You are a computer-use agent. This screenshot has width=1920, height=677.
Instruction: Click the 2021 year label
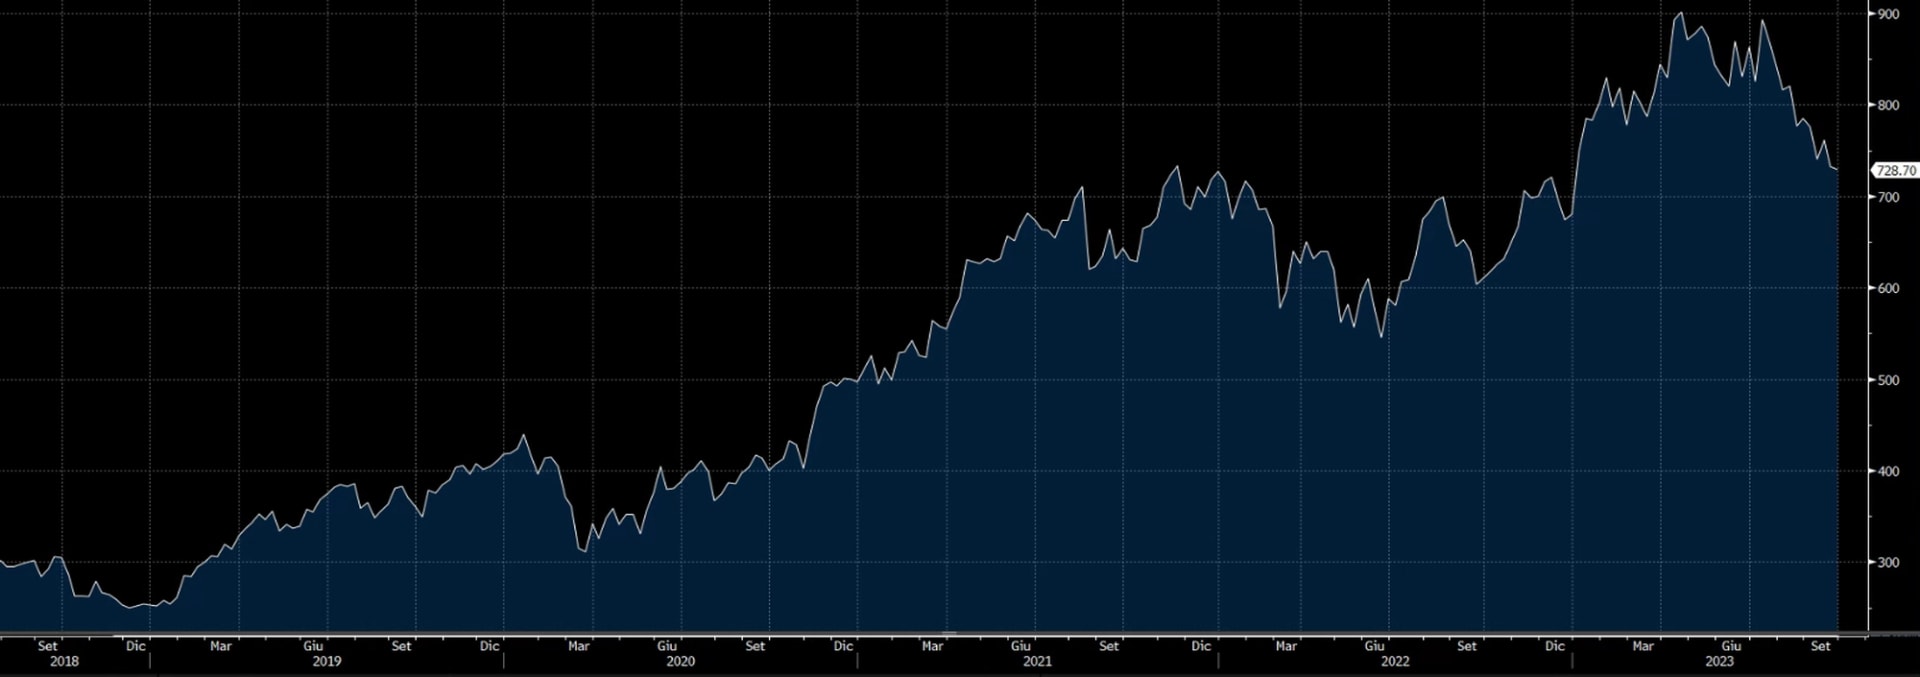click(x=1037, y=661)
